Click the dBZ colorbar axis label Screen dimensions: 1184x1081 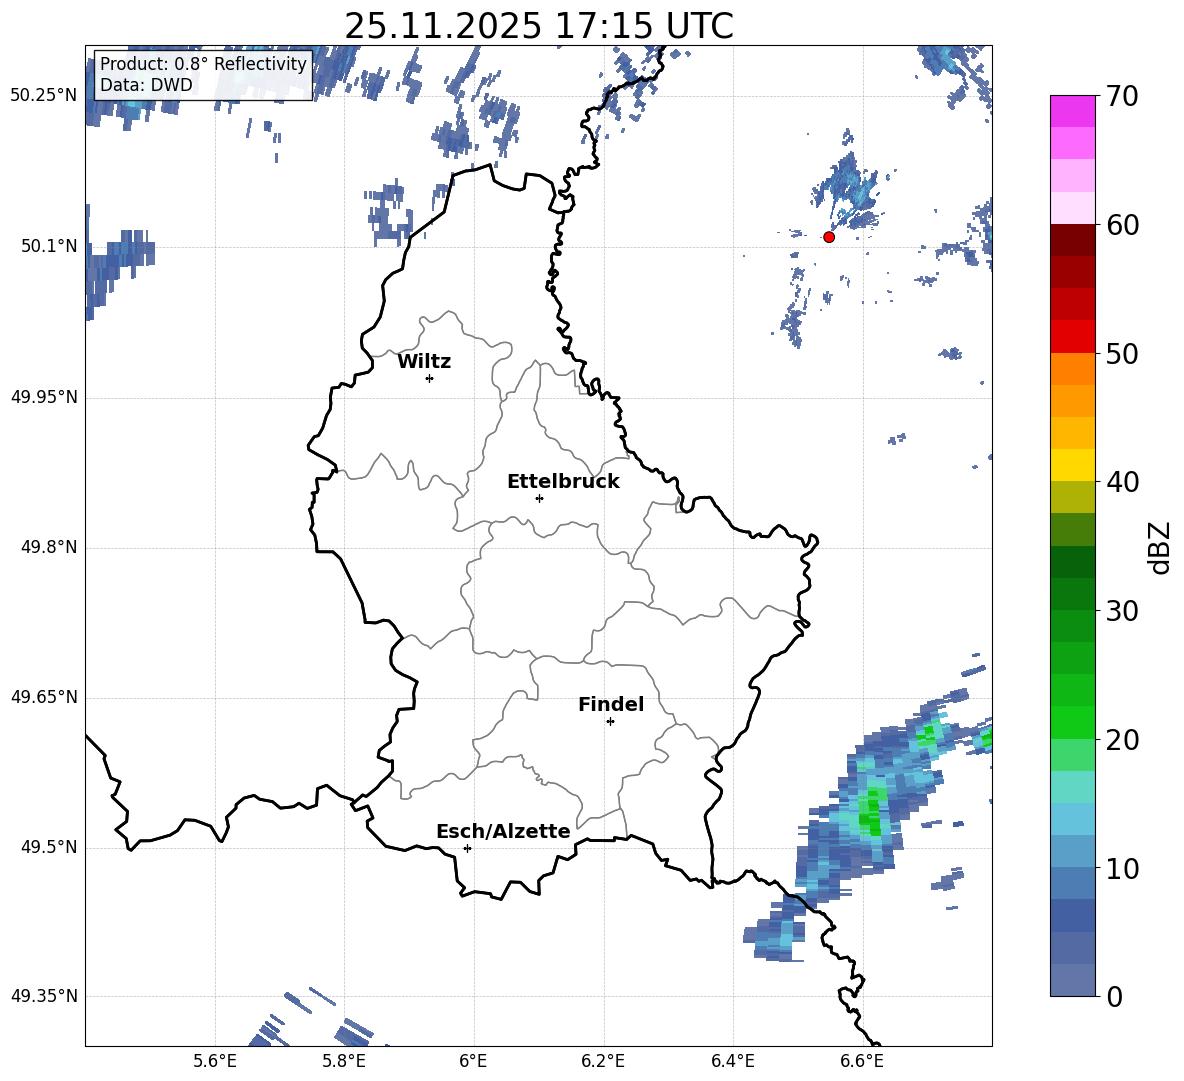coord(1159,547)
